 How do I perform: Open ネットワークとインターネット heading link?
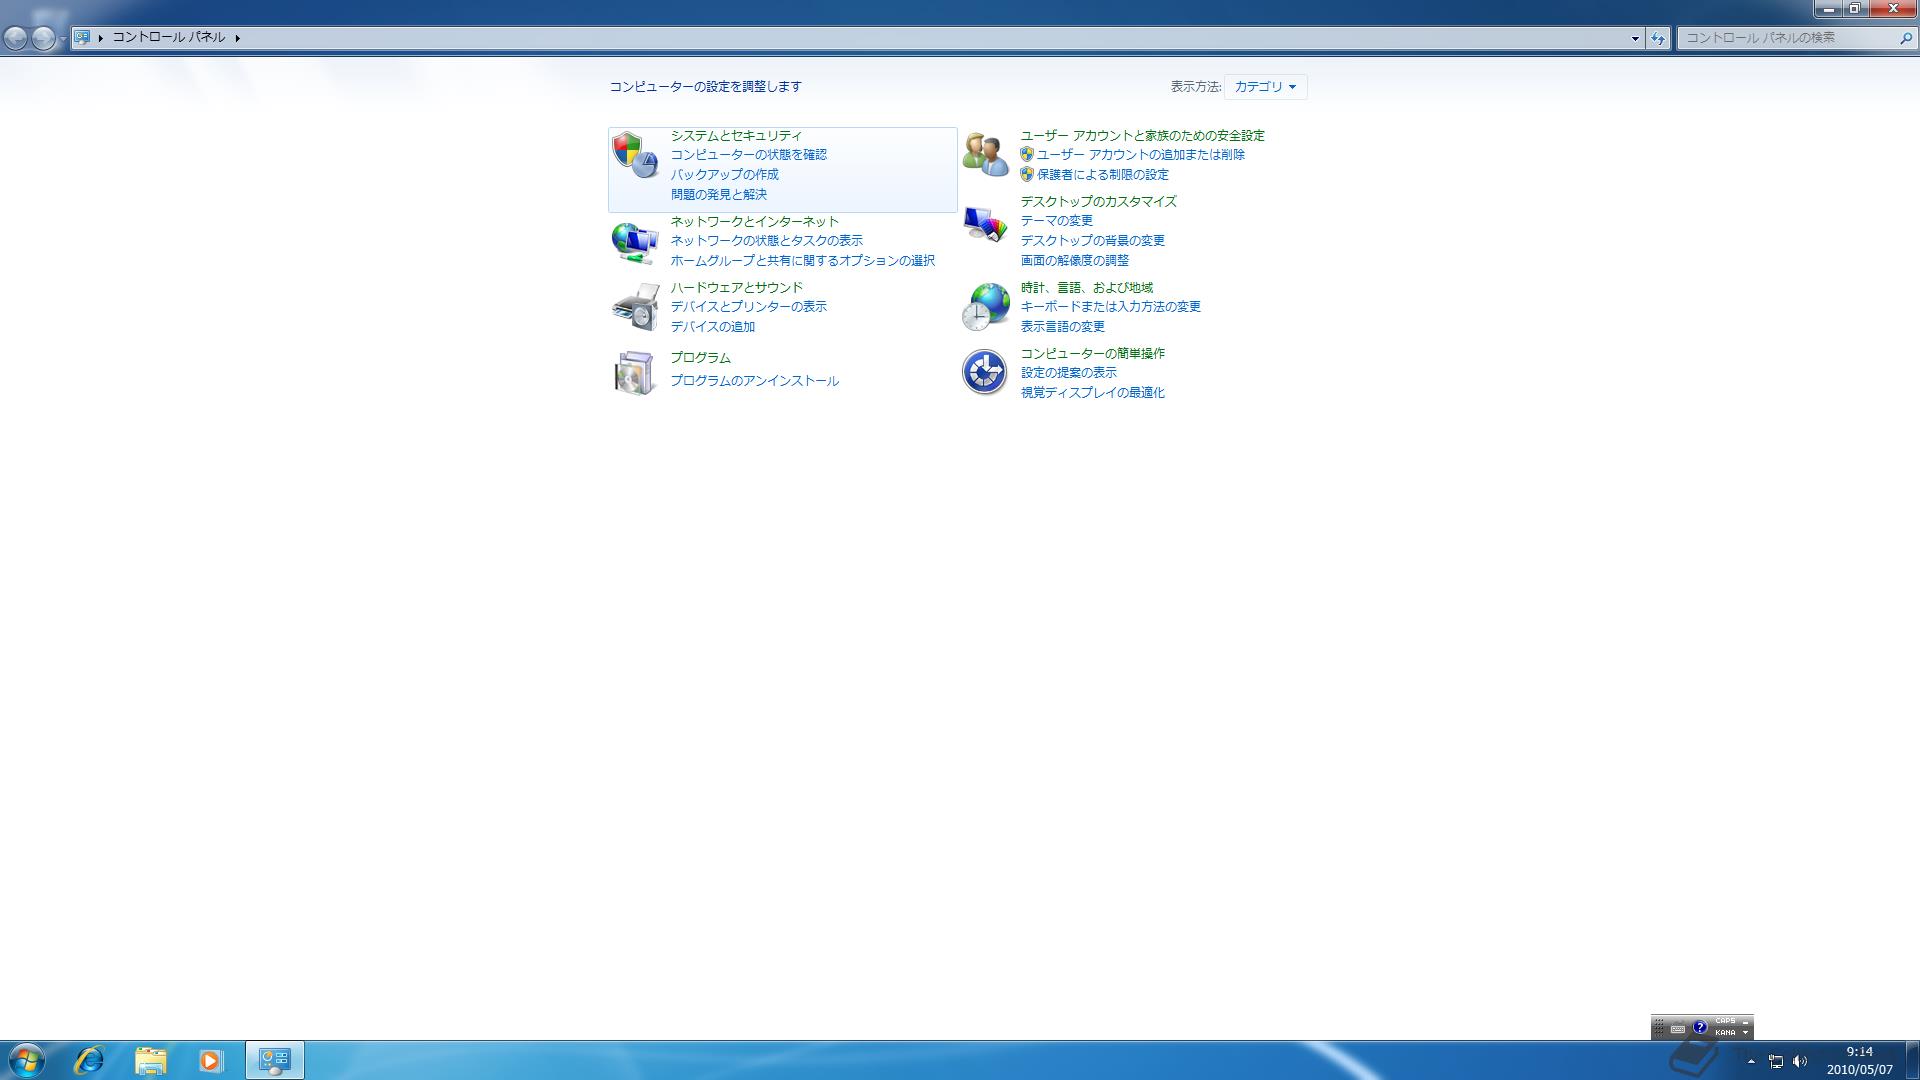pos(754,221)
